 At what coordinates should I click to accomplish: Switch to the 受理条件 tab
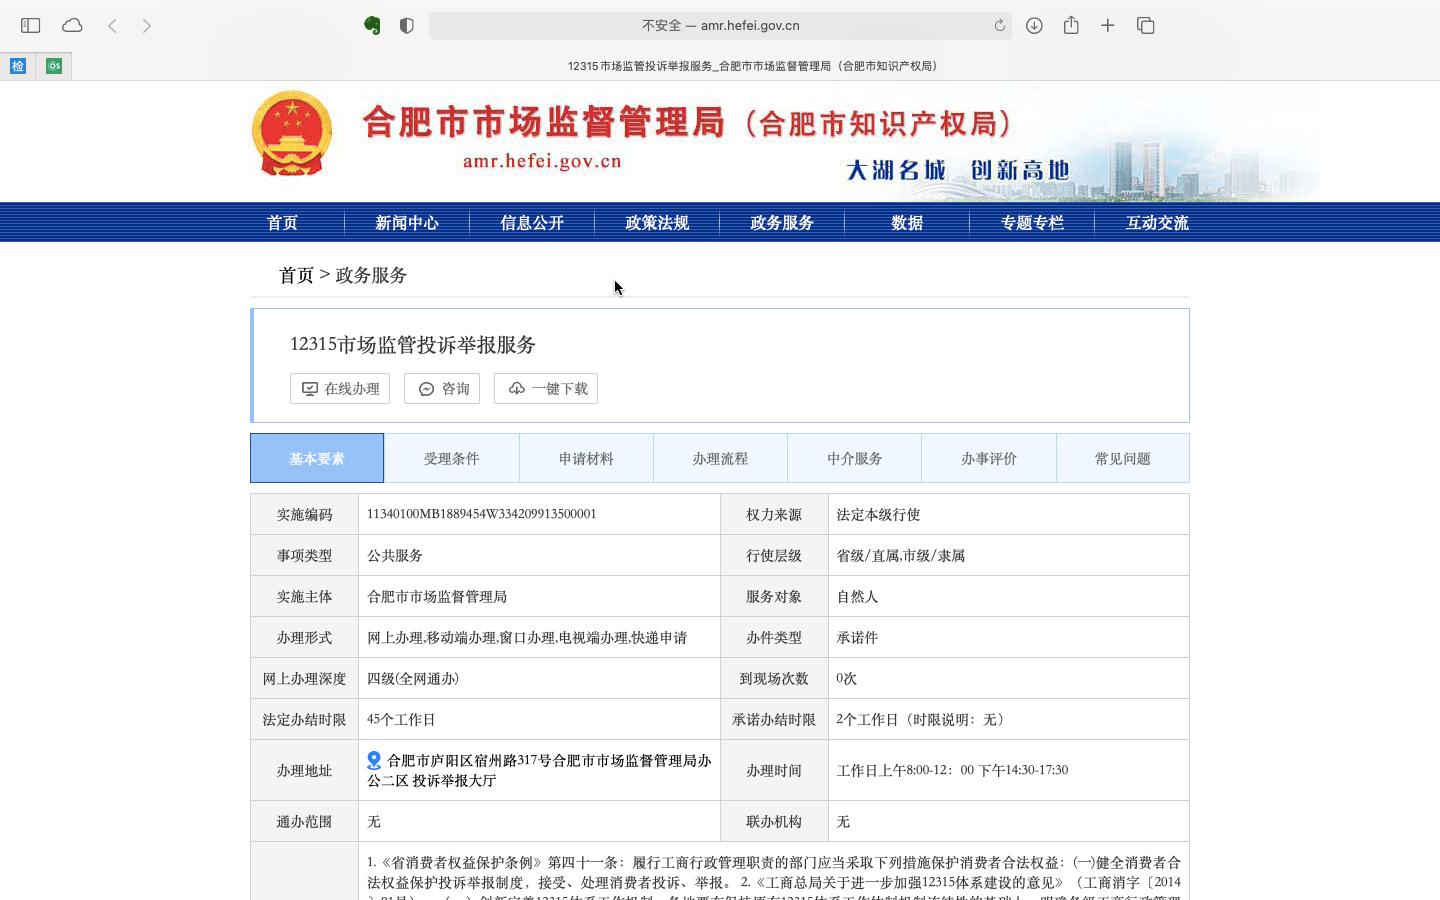pyautogui.click(x=451, y=458)
